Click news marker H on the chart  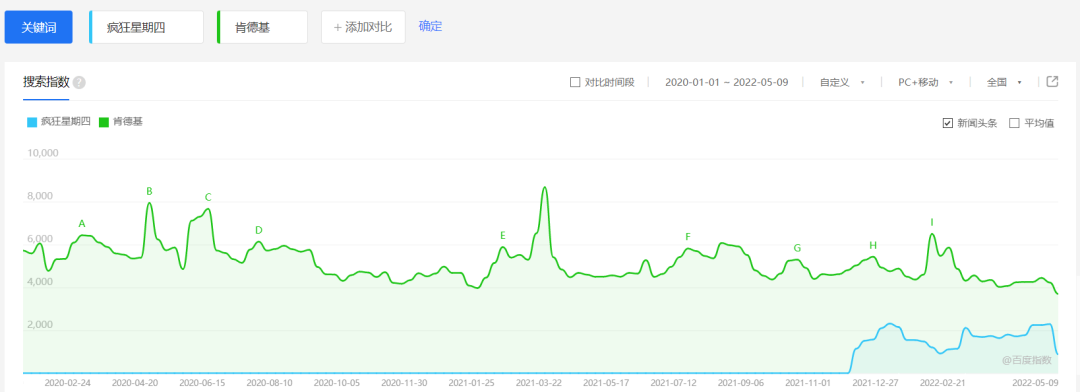(873, 245)
